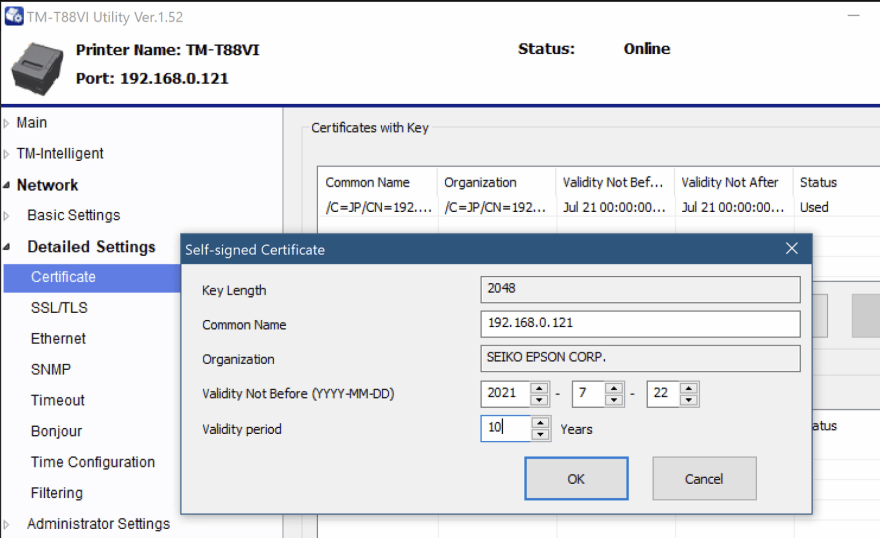
Task: Click the TM-T88VI Utility app icon
Action: pyautogui.click(x=14, y=16)
